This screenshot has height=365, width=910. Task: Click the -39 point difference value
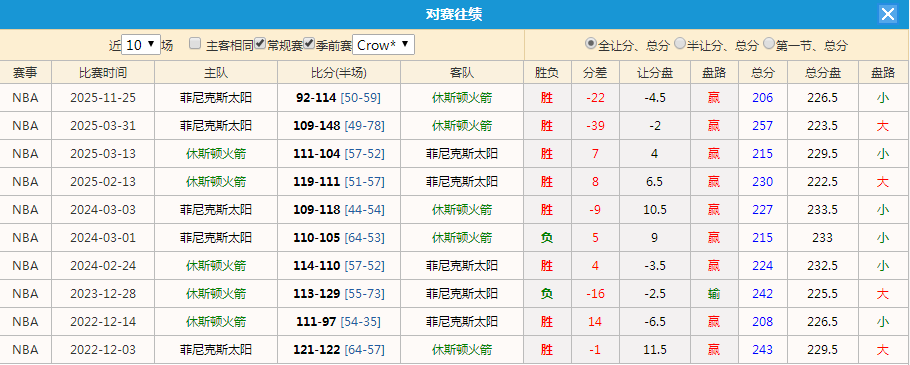(x=595, y=126)
